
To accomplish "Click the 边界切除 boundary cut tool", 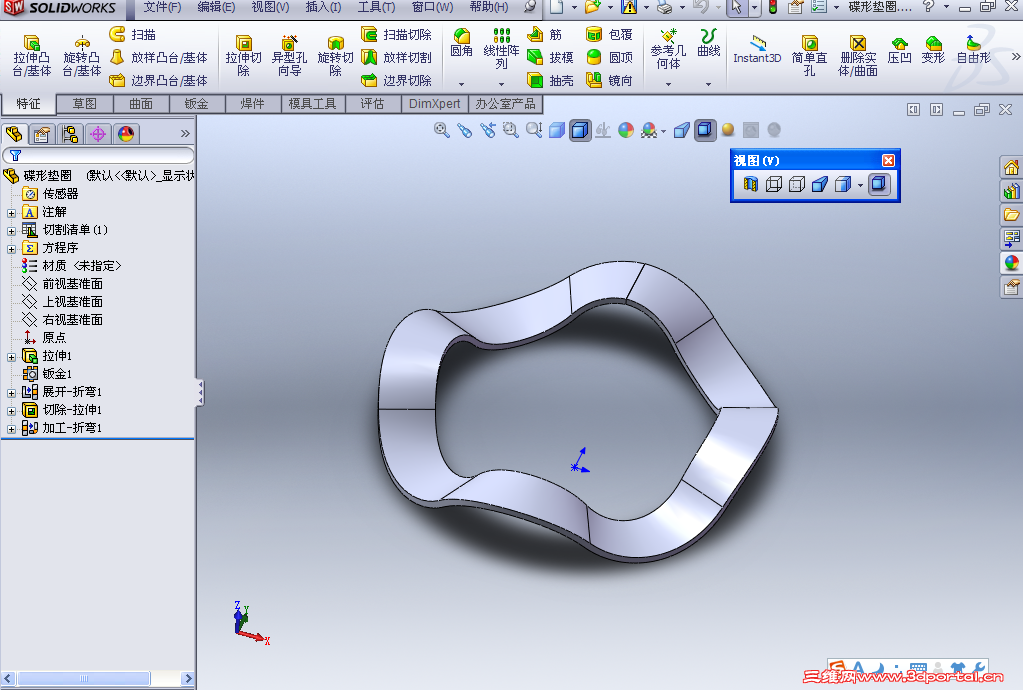I will (x=396, y=80).
